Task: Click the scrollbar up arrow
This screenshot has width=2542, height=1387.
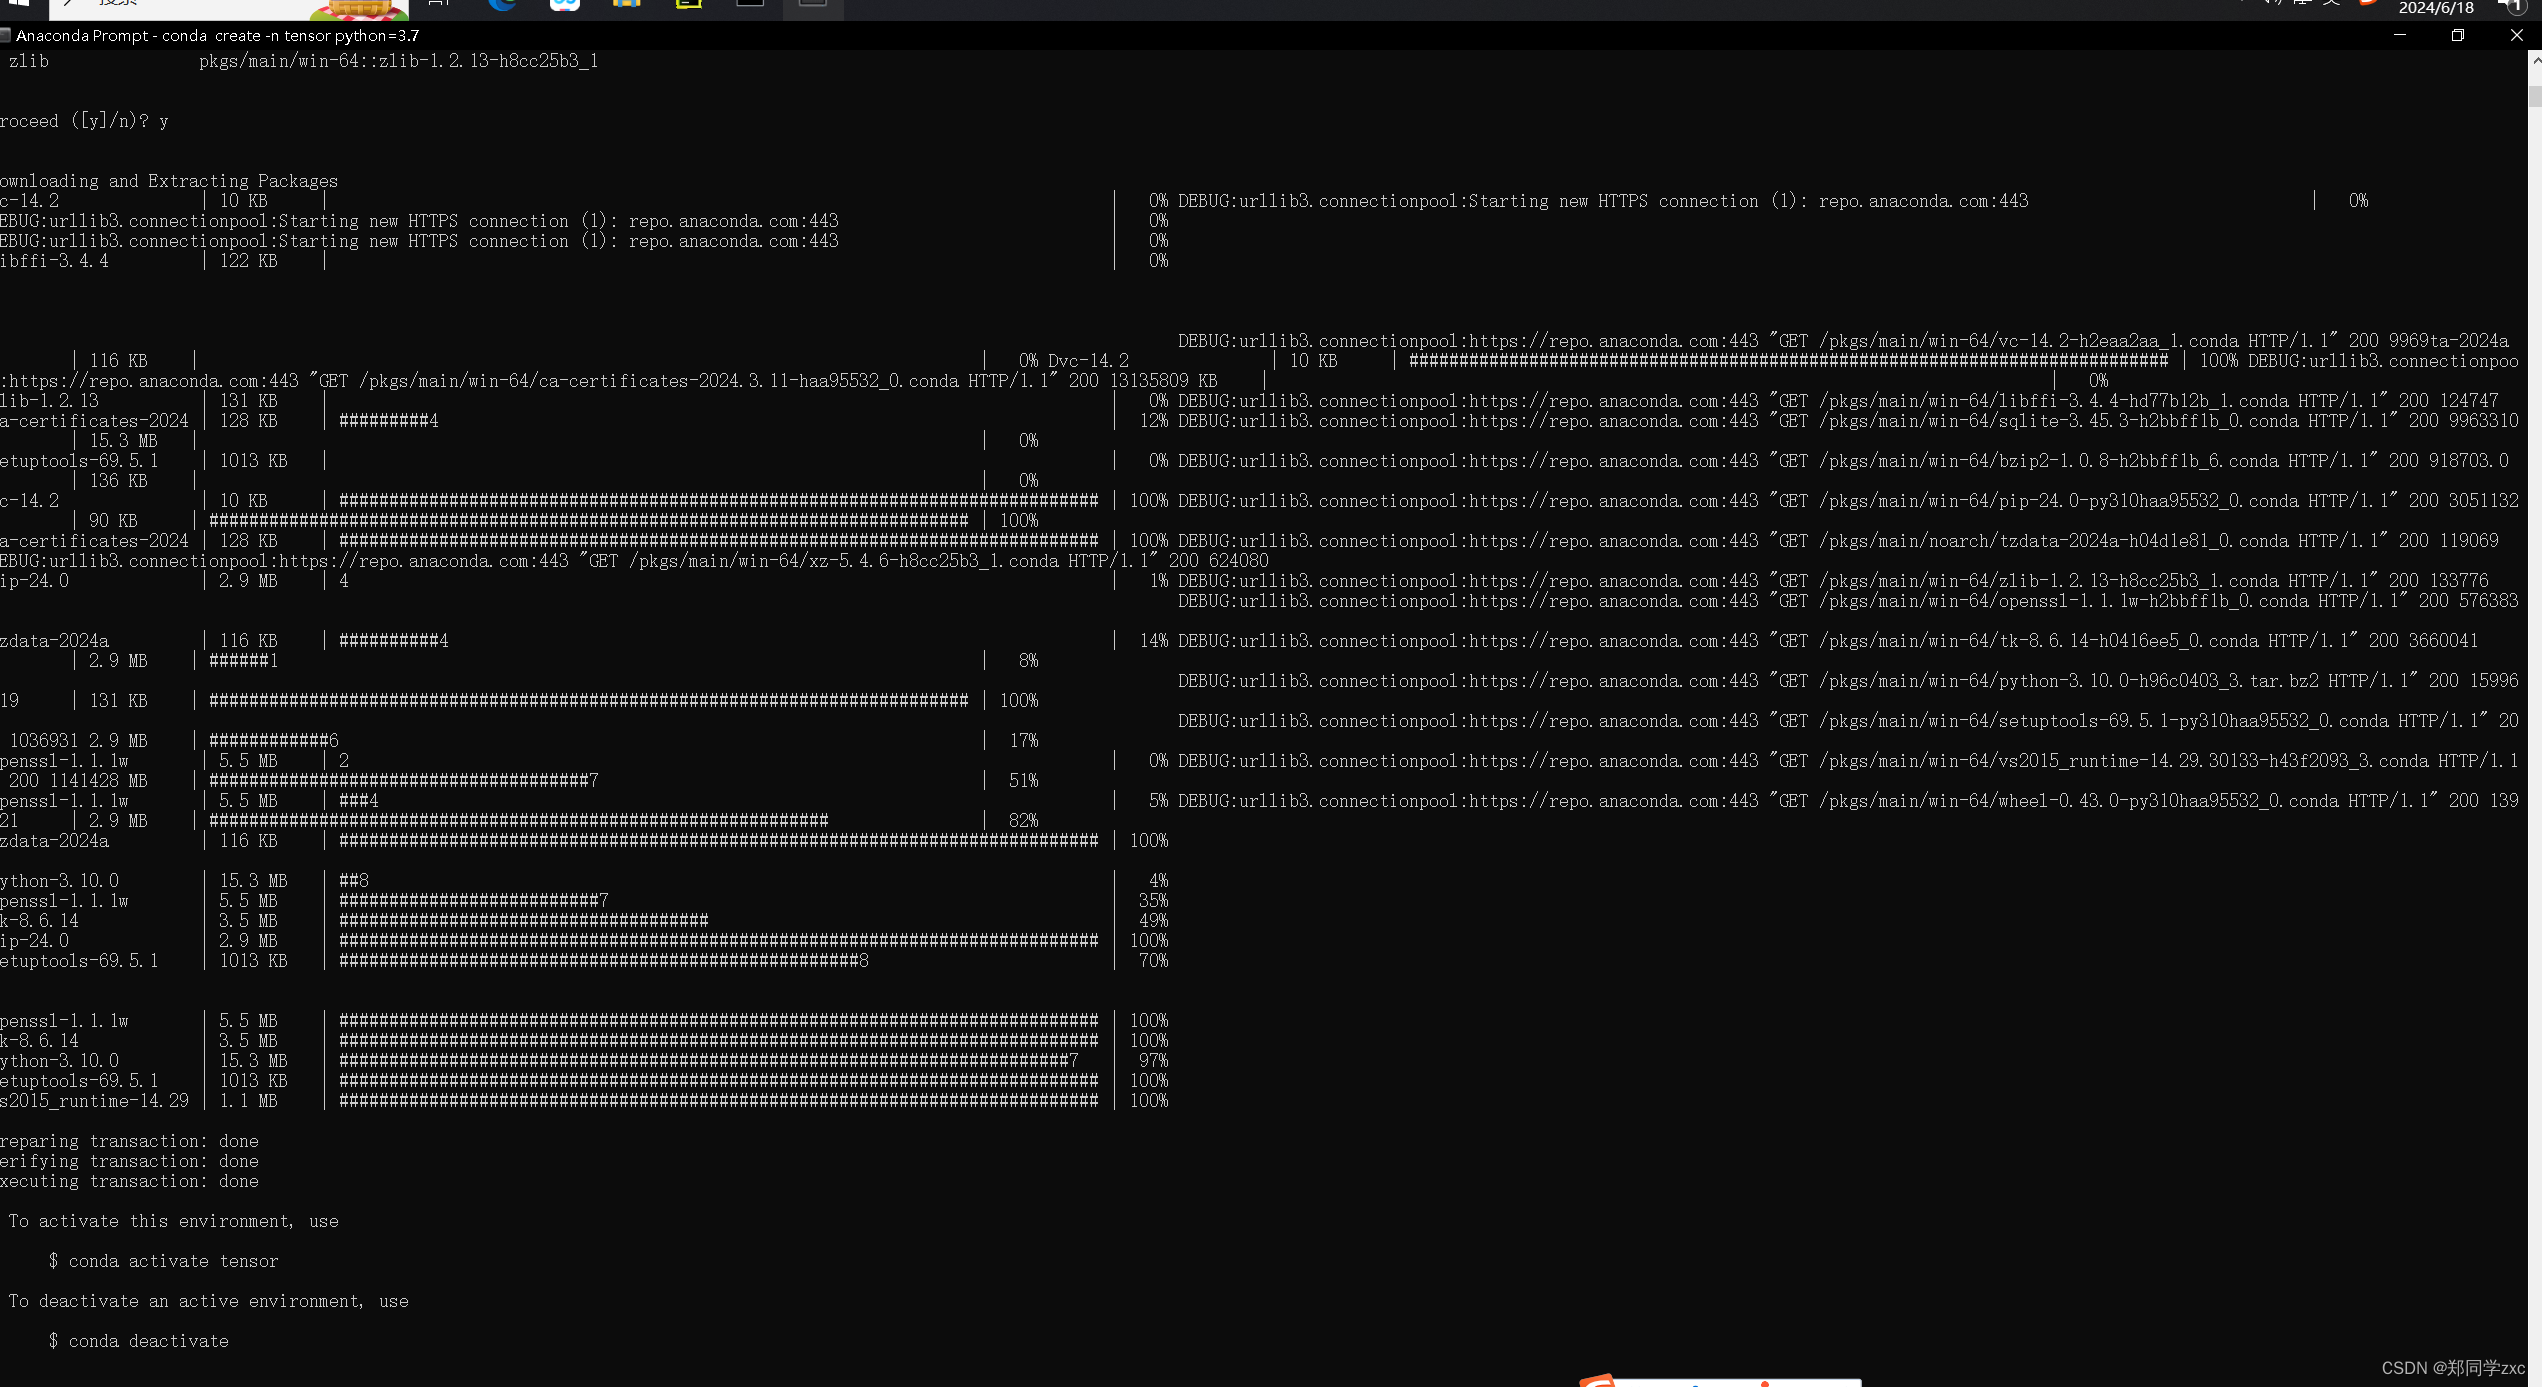Action: coord(2535,60)
